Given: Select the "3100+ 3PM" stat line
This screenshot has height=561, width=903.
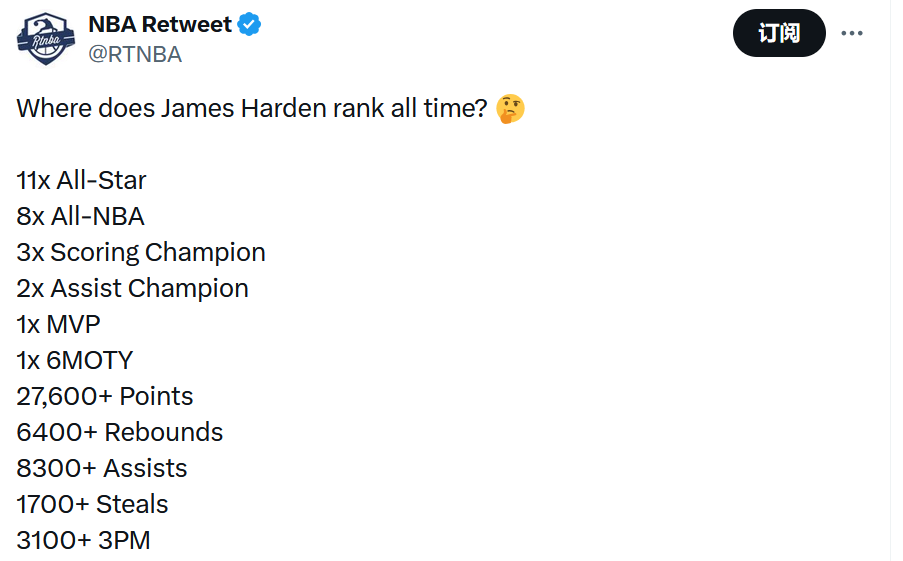Looking at the screenshot, I should pyautogui.click(x=83, y=540).
